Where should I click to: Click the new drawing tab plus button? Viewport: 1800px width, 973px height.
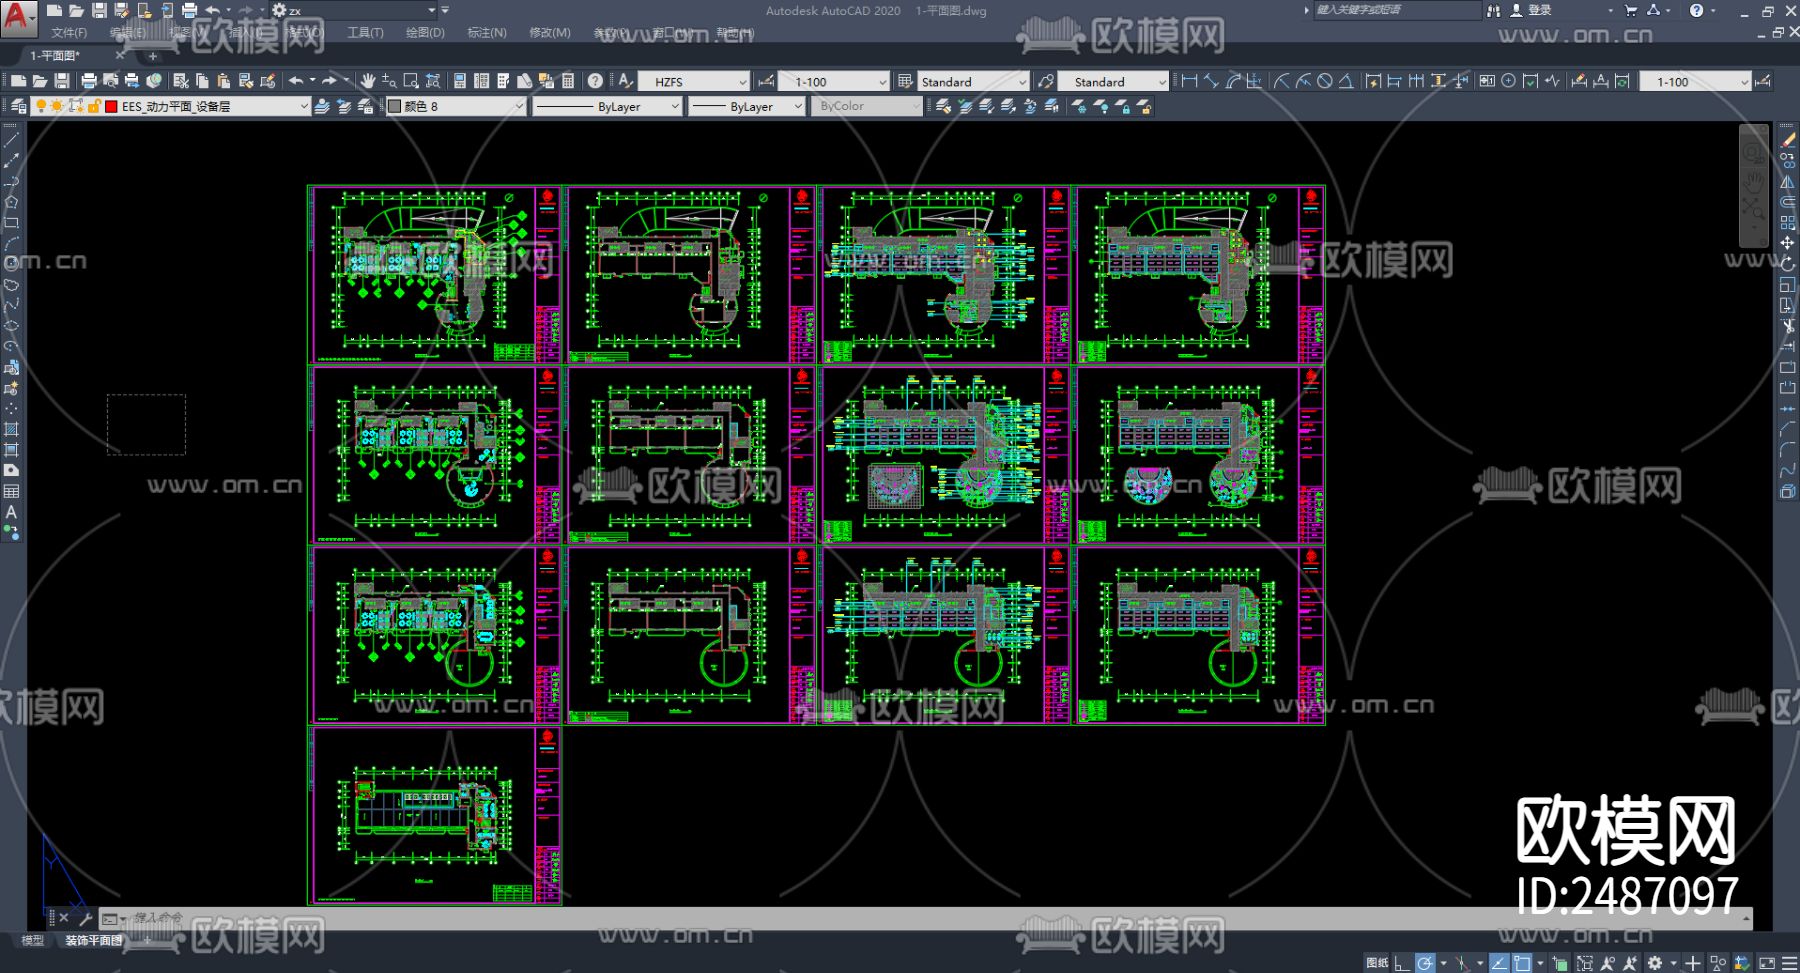(153, 56)
